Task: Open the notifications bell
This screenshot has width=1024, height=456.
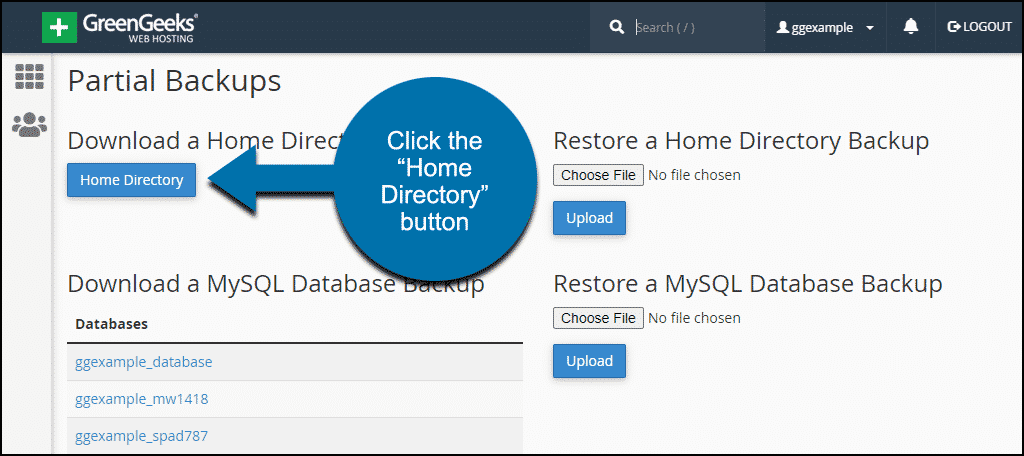Action: tap(910, 27)
